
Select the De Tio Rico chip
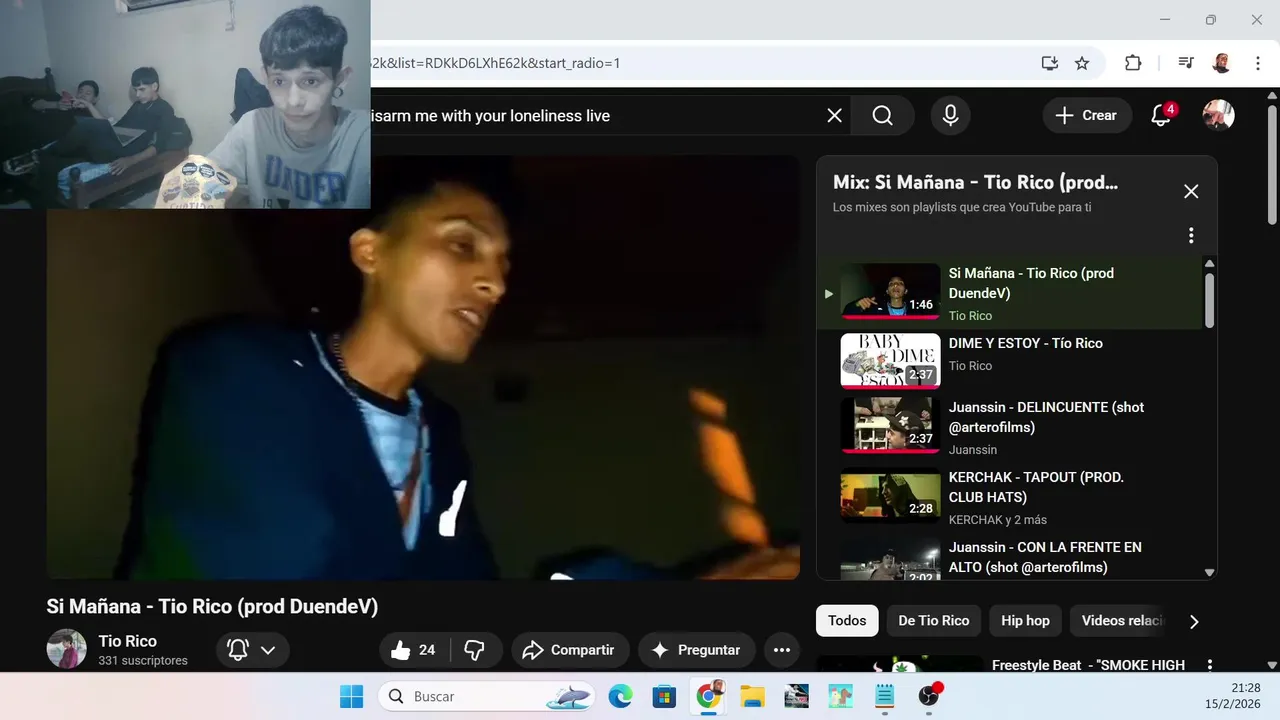point(933,621)
